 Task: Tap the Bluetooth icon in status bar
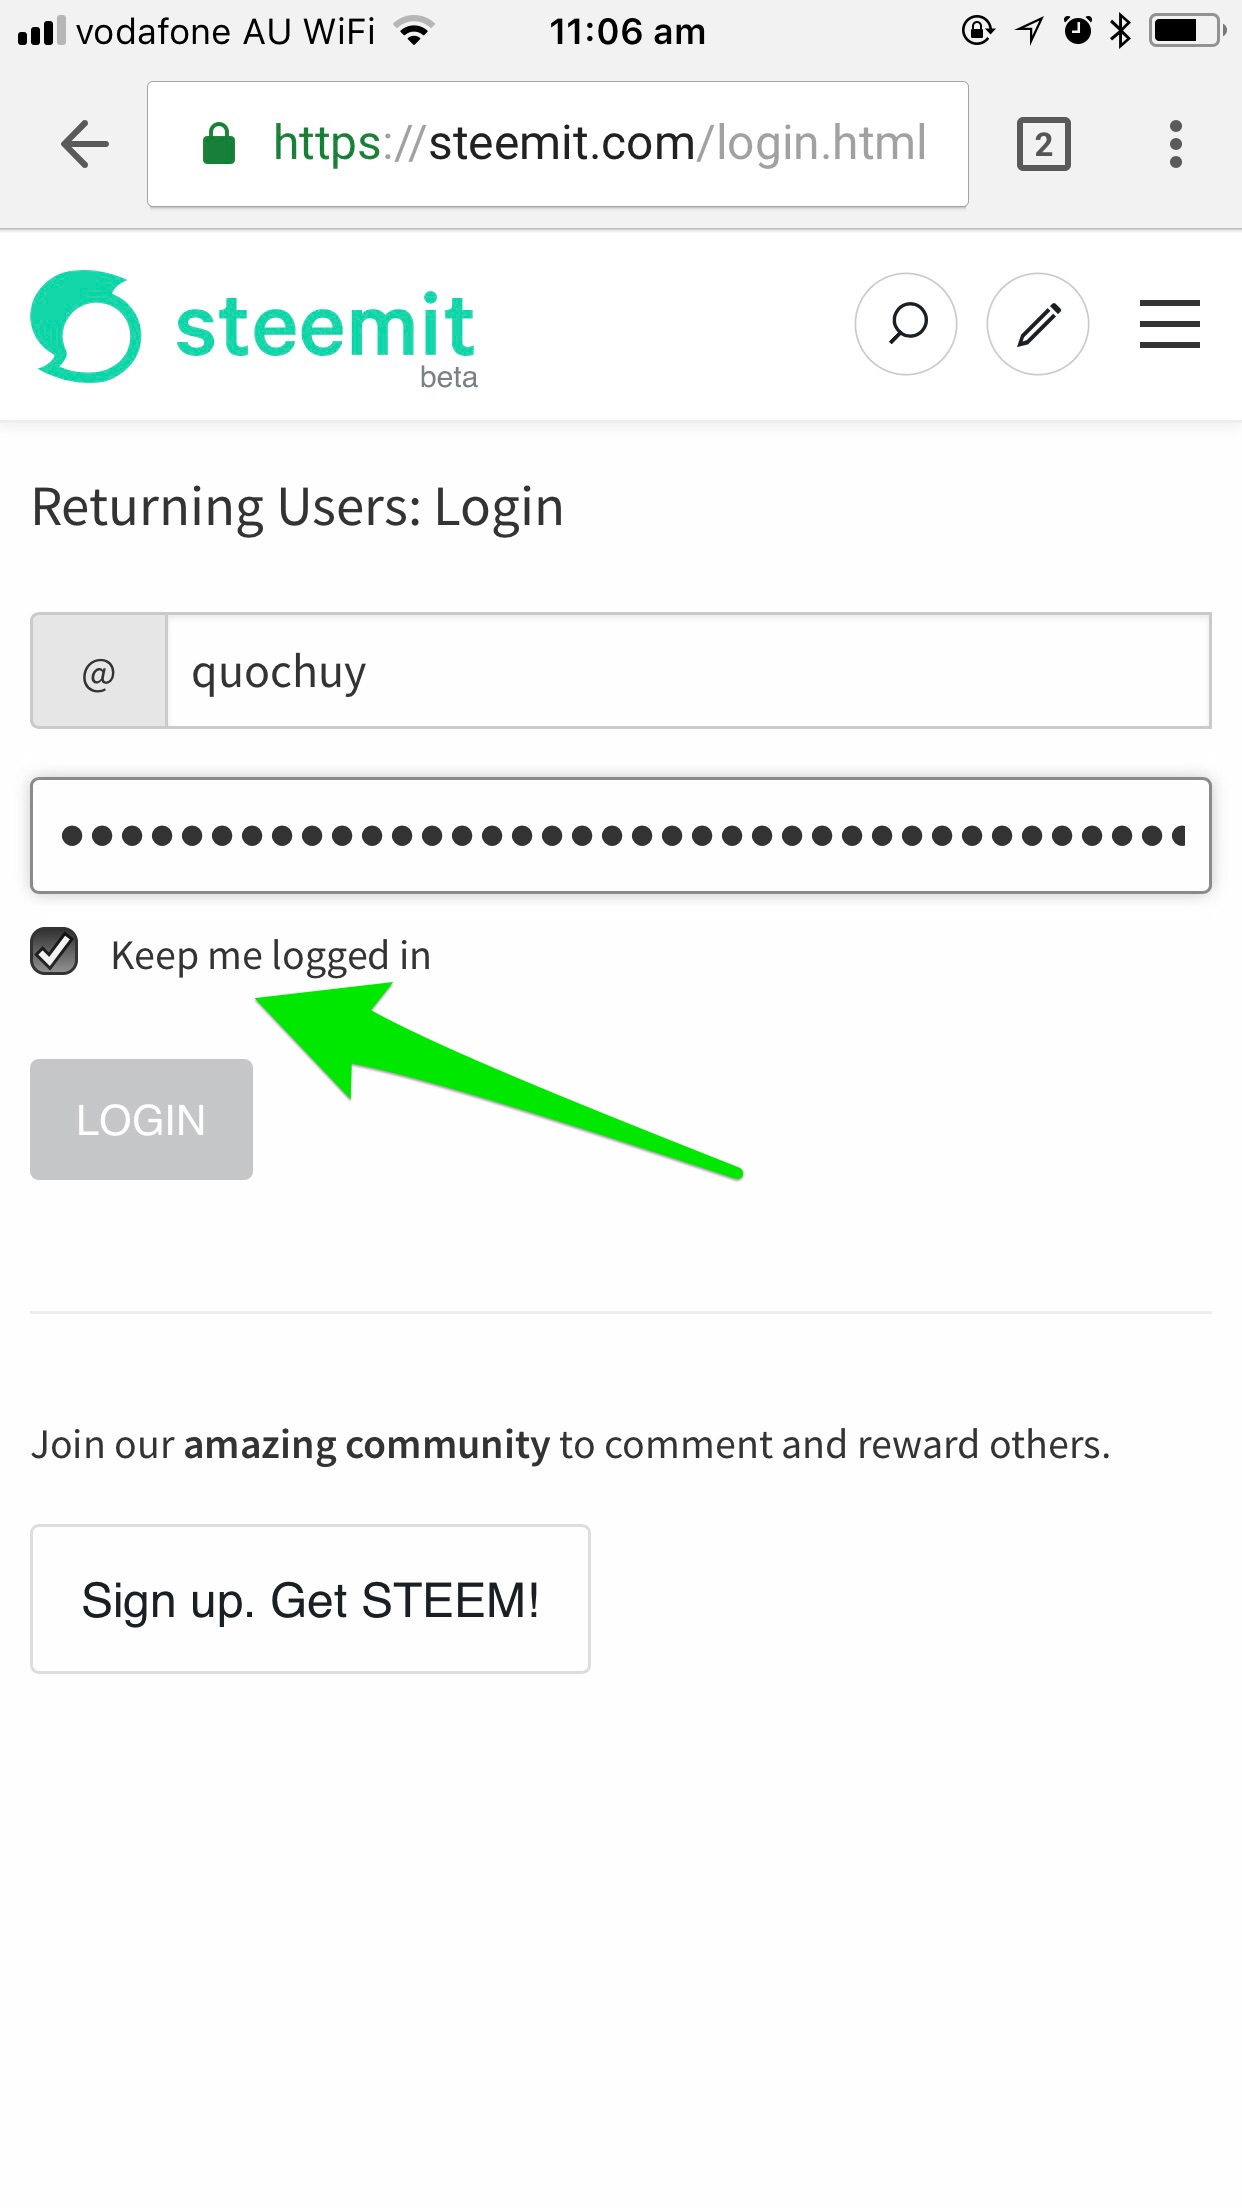(1121, 31)
